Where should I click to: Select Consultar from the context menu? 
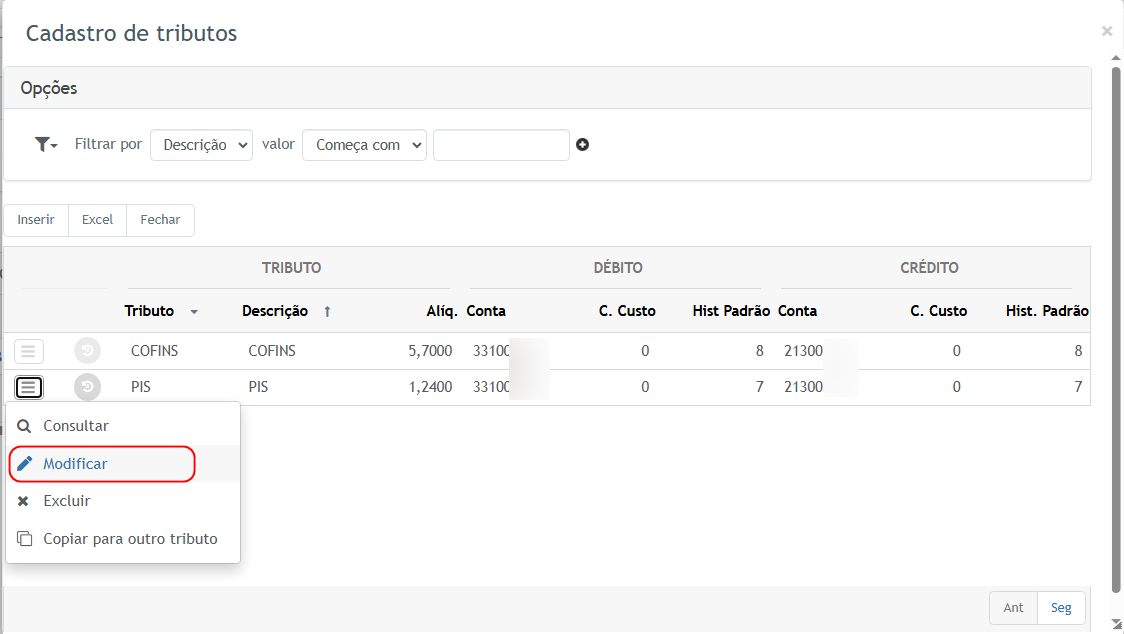click(x=76, y=426)
